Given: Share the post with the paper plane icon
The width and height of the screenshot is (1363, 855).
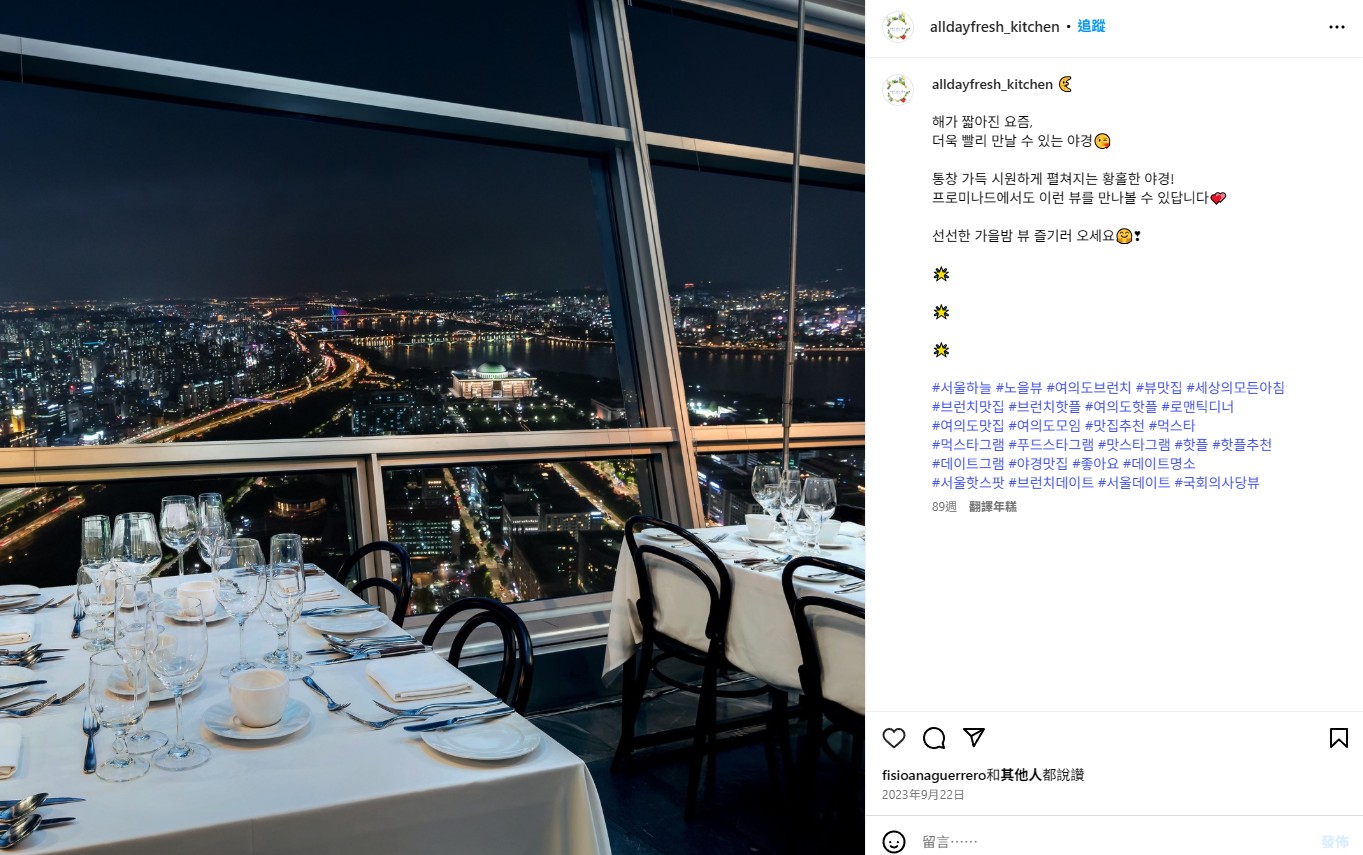Looking at the screenshot, I should pyautogui.click(x=974, y=738).
